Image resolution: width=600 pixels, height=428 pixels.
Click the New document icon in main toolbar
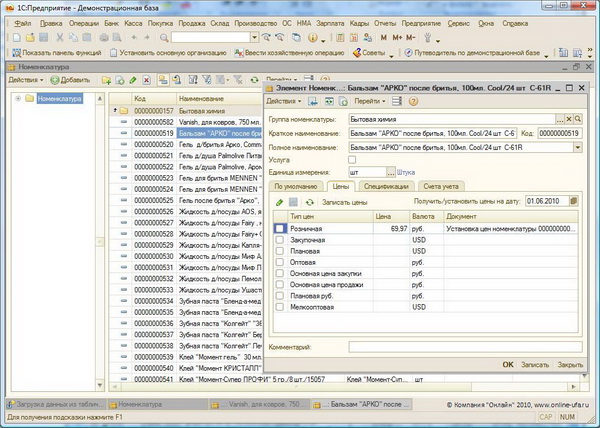[x=16, y=37]
